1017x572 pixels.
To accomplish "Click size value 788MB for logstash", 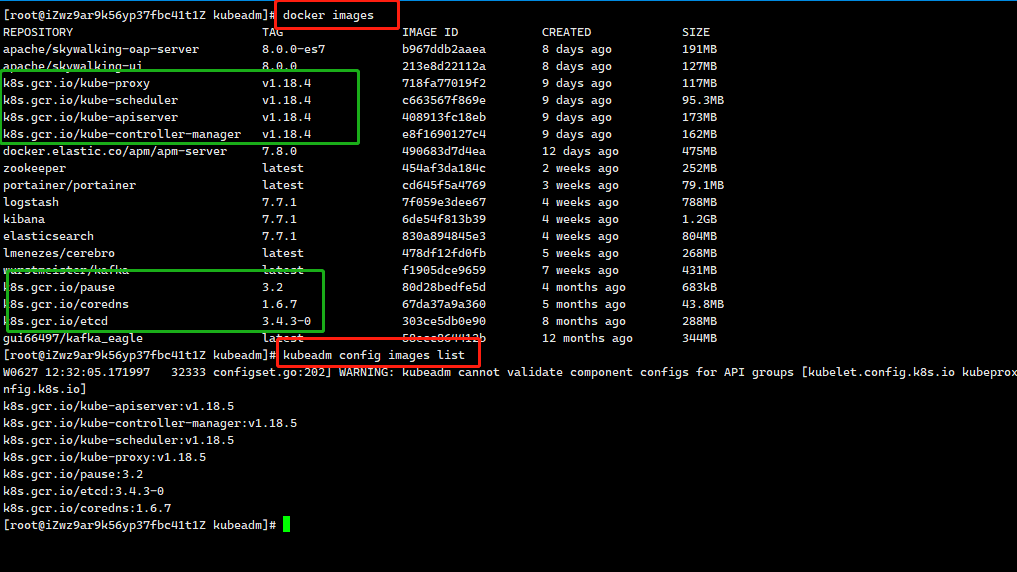I will click(x=699, y=202).
